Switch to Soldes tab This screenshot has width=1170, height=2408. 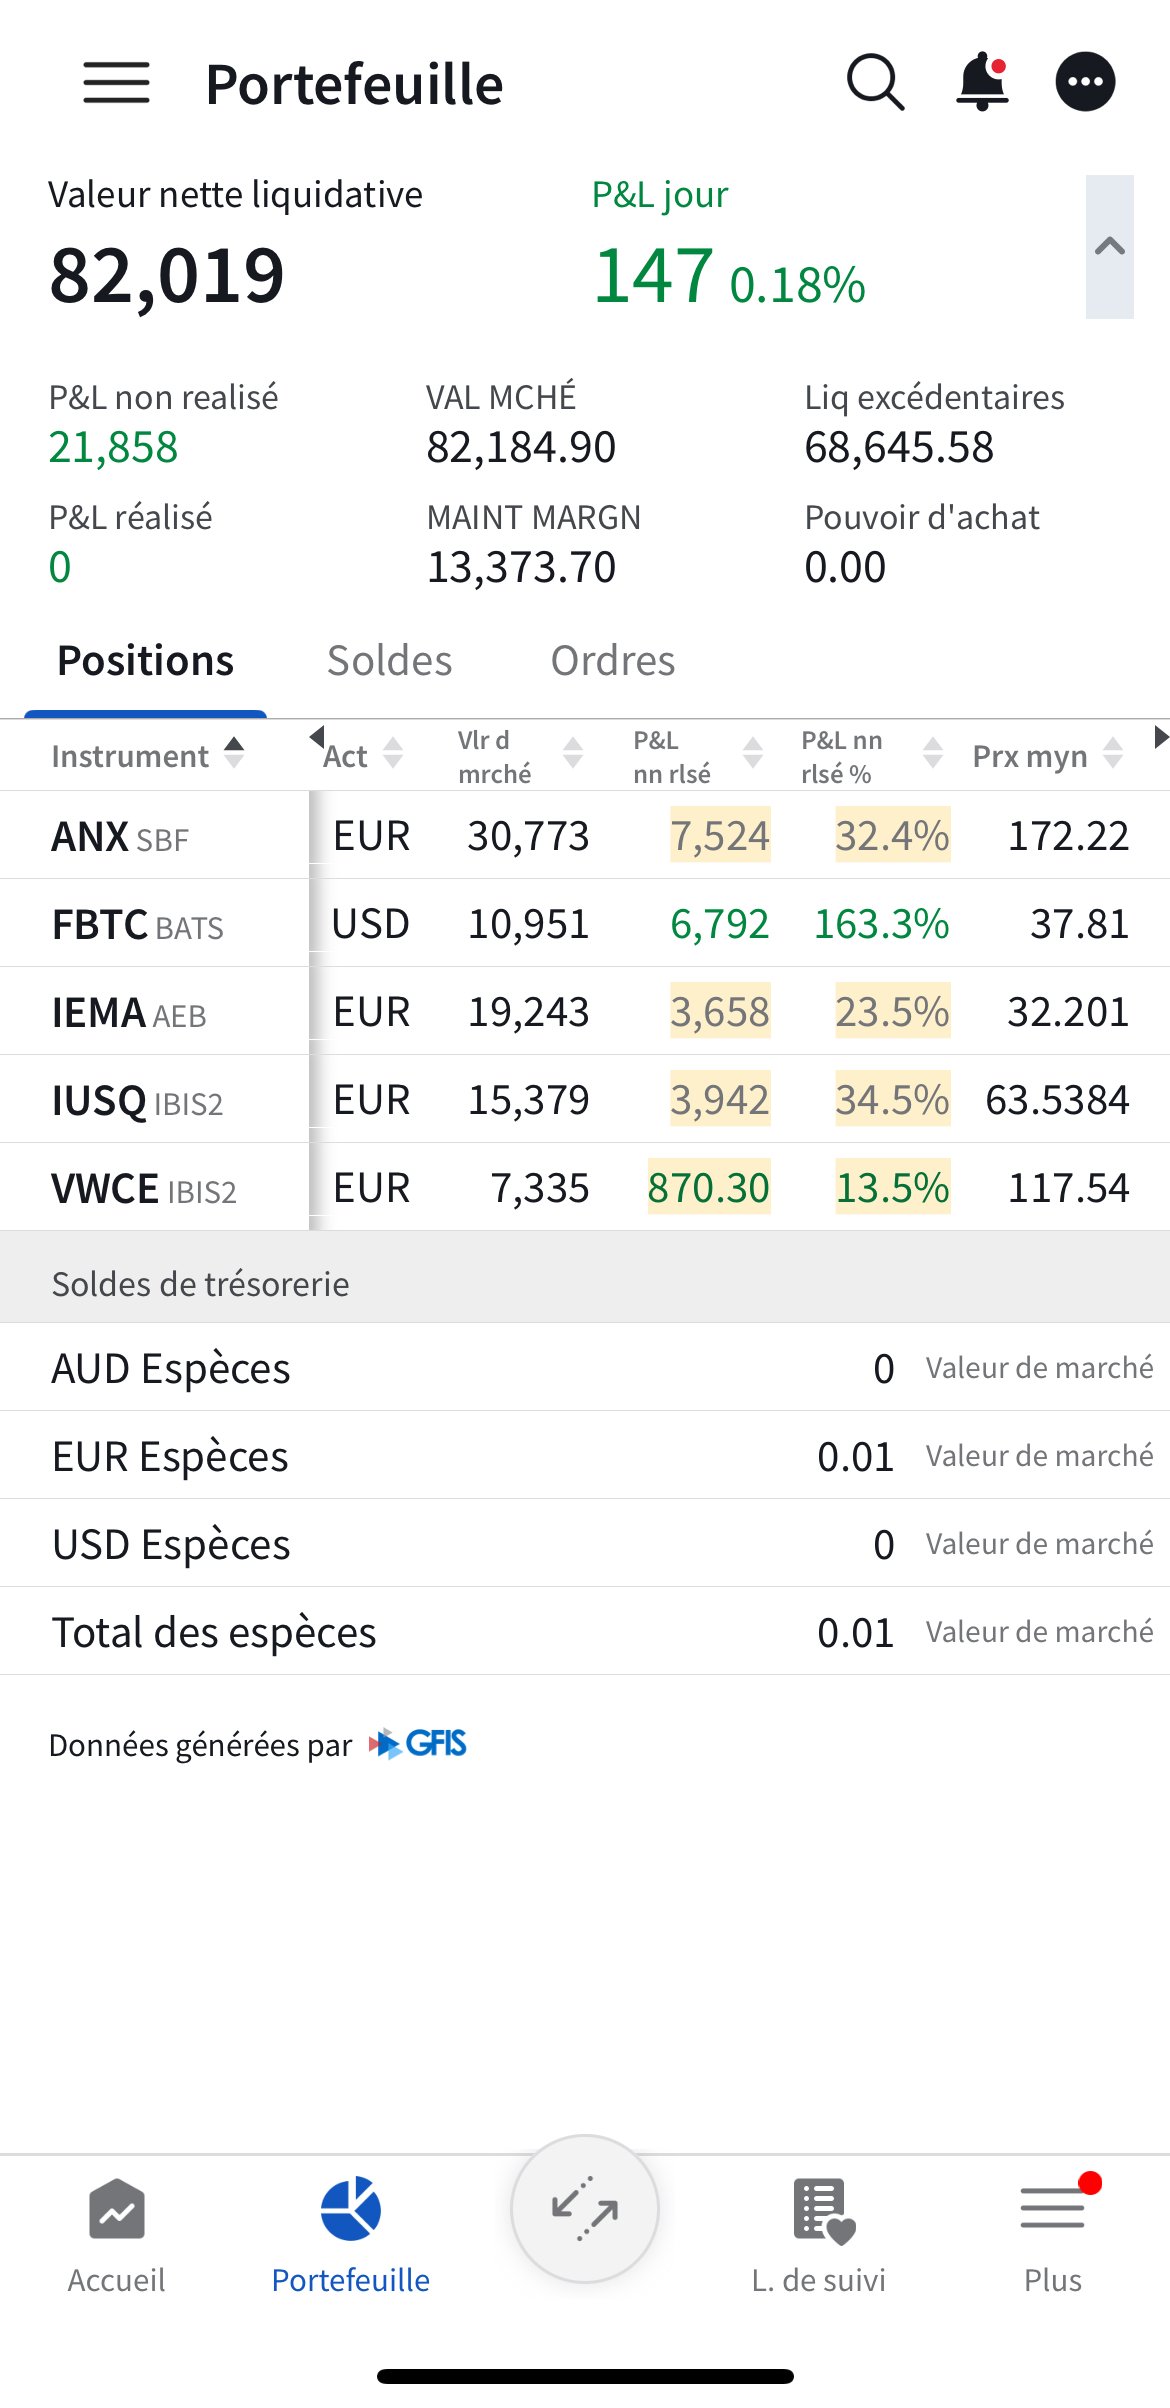click(x=389, y=661)
